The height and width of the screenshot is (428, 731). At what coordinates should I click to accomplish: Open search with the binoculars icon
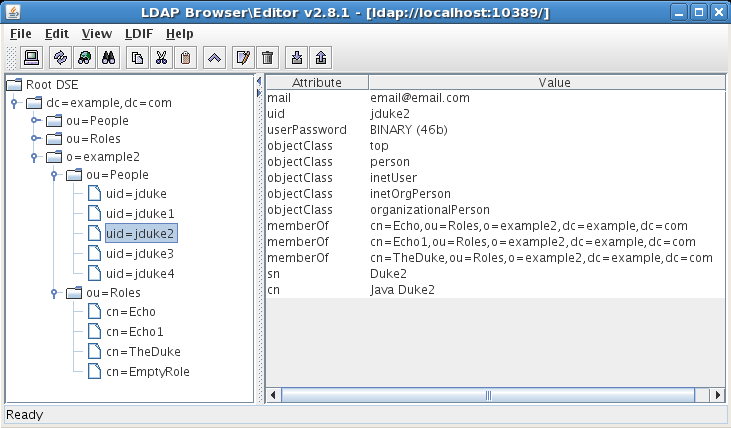point(110,57)
